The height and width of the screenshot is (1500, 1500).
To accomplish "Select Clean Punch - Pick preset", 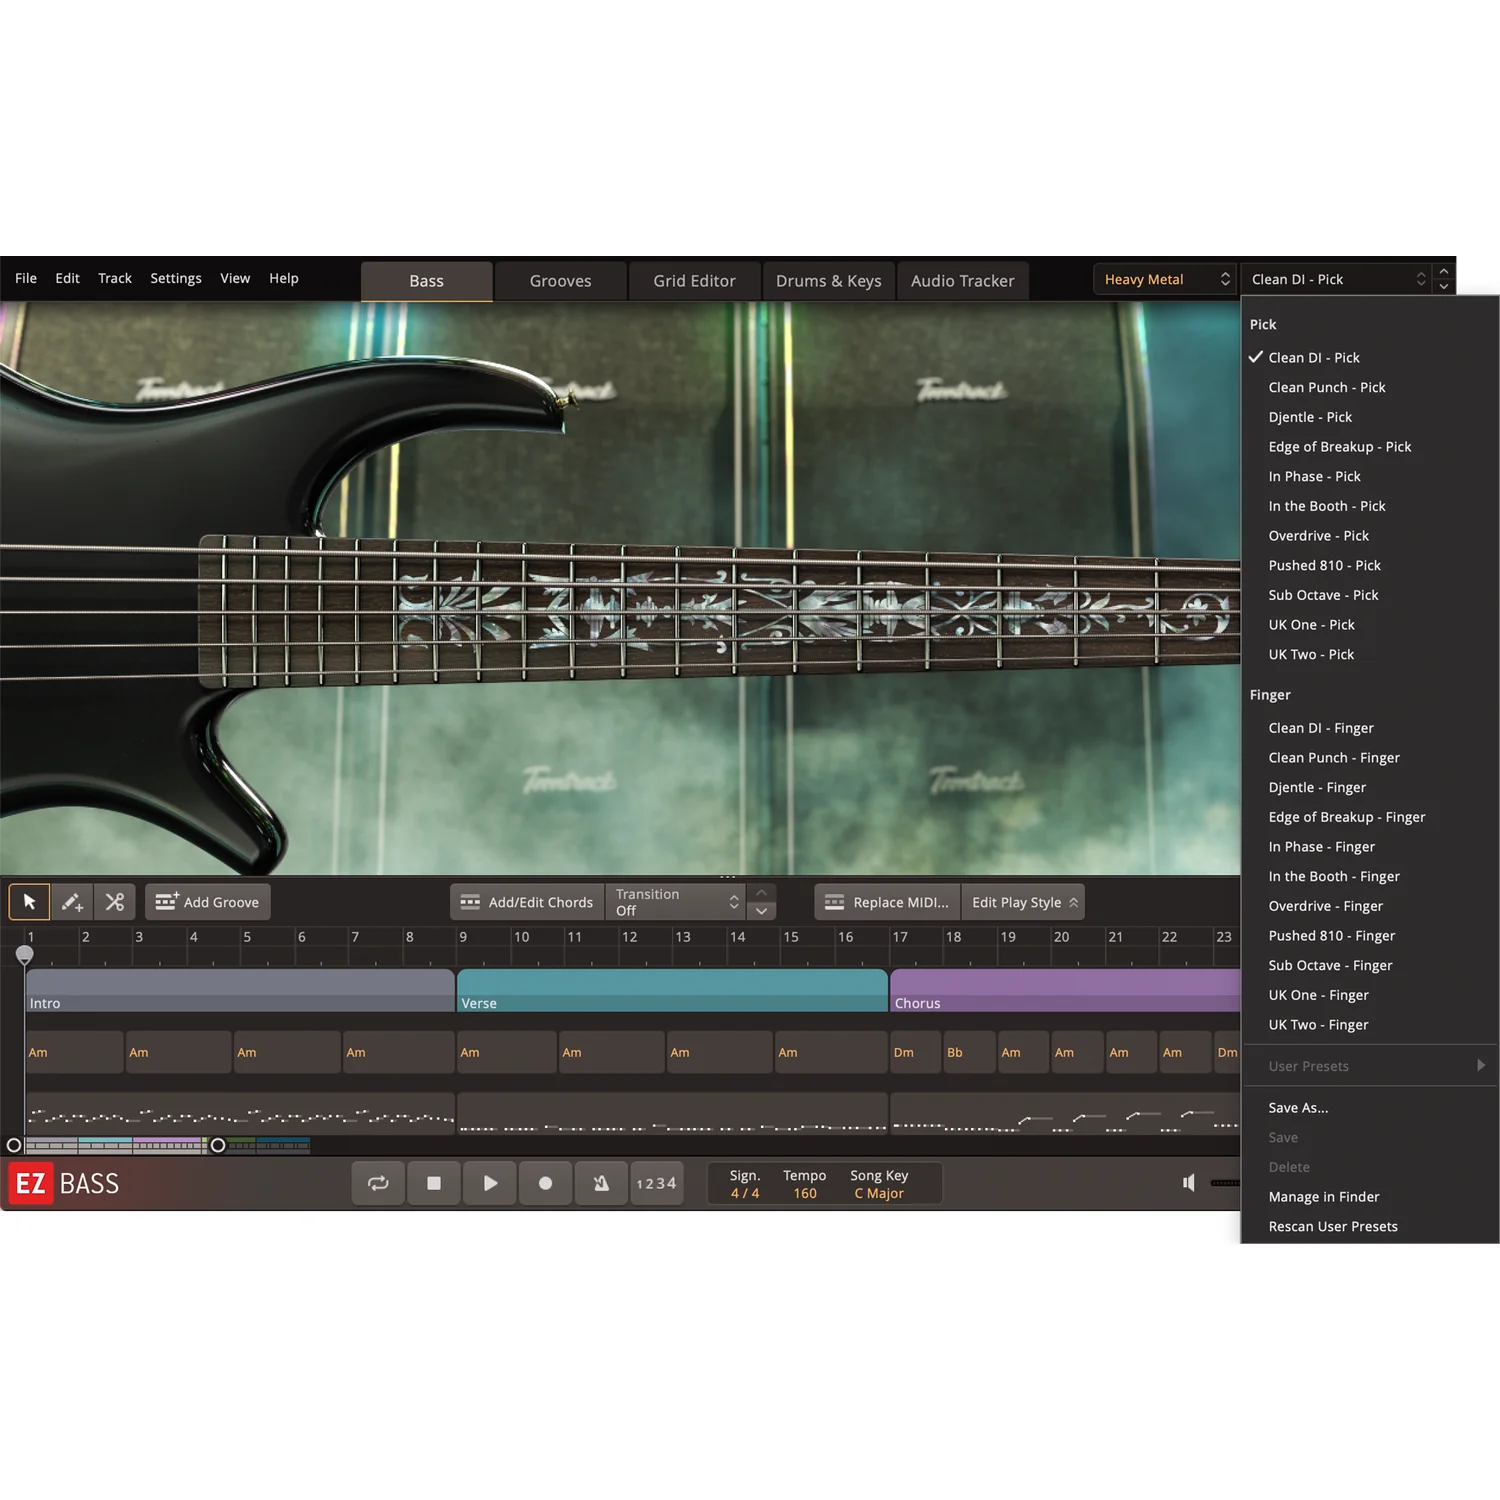I will (x=1370, y=387).
